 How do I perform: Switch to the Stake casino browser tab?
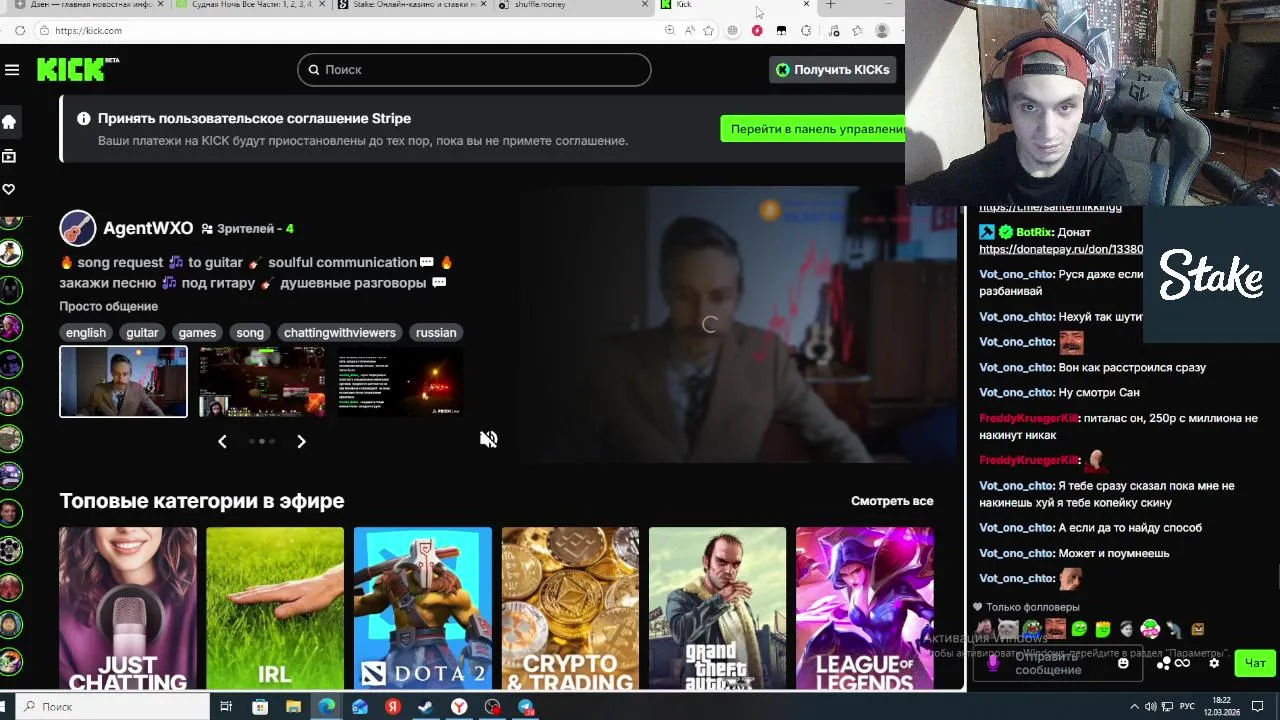point(410,5)
